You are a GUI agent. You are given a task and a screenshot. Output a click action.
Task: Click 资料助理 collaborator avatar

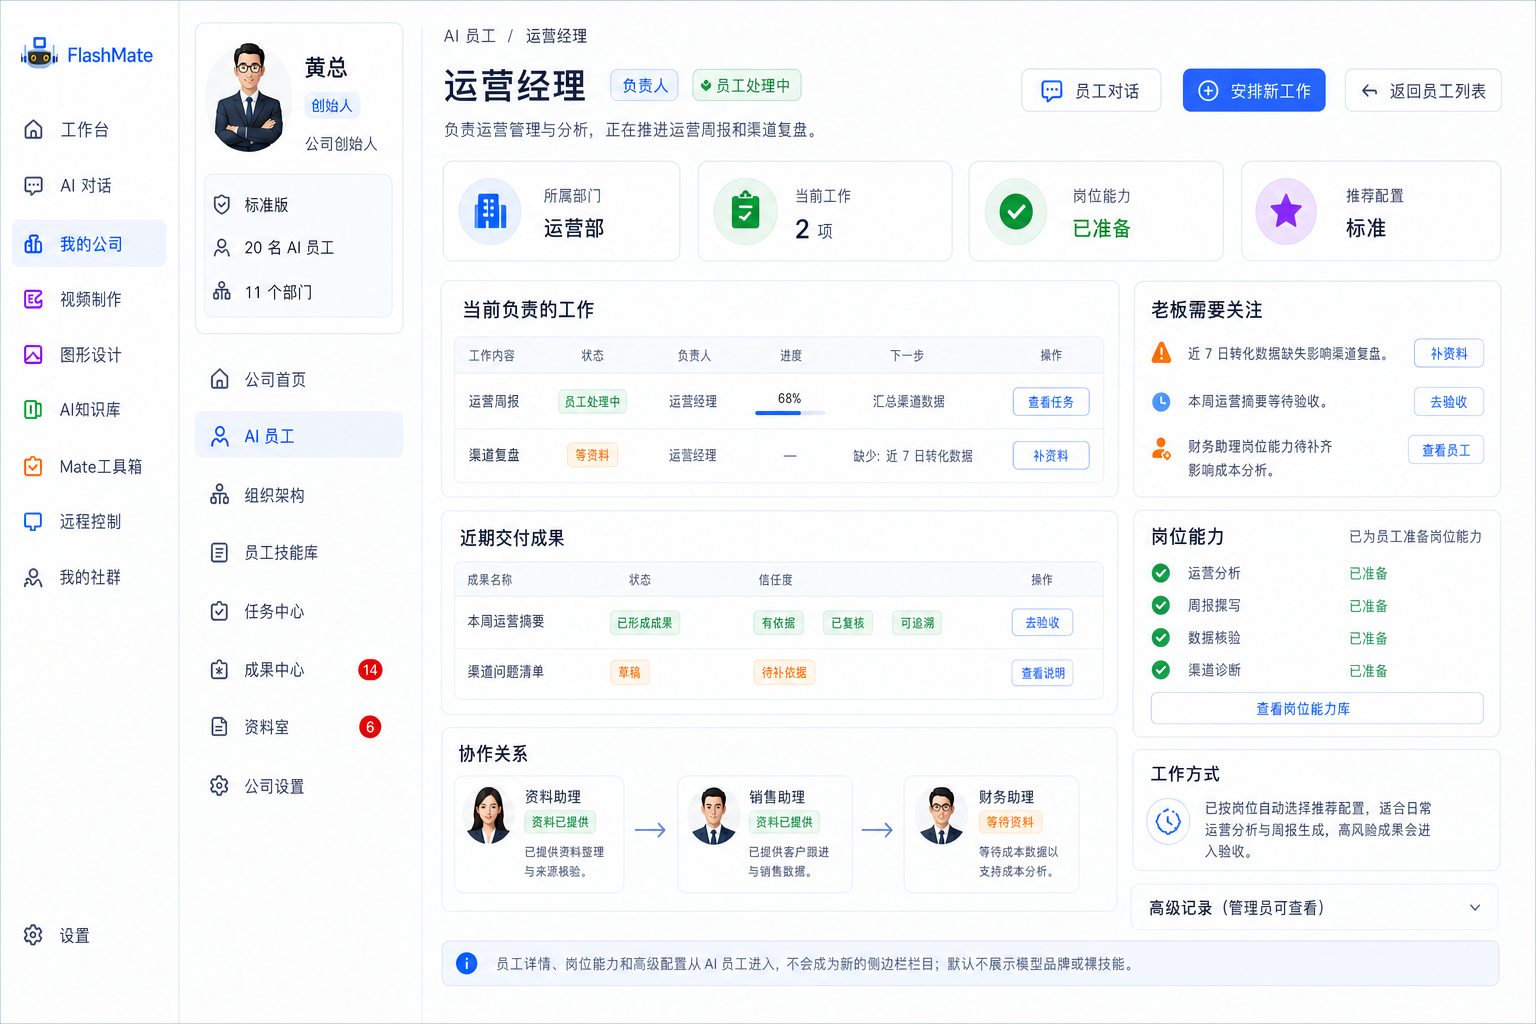click(x=490, y=815)
